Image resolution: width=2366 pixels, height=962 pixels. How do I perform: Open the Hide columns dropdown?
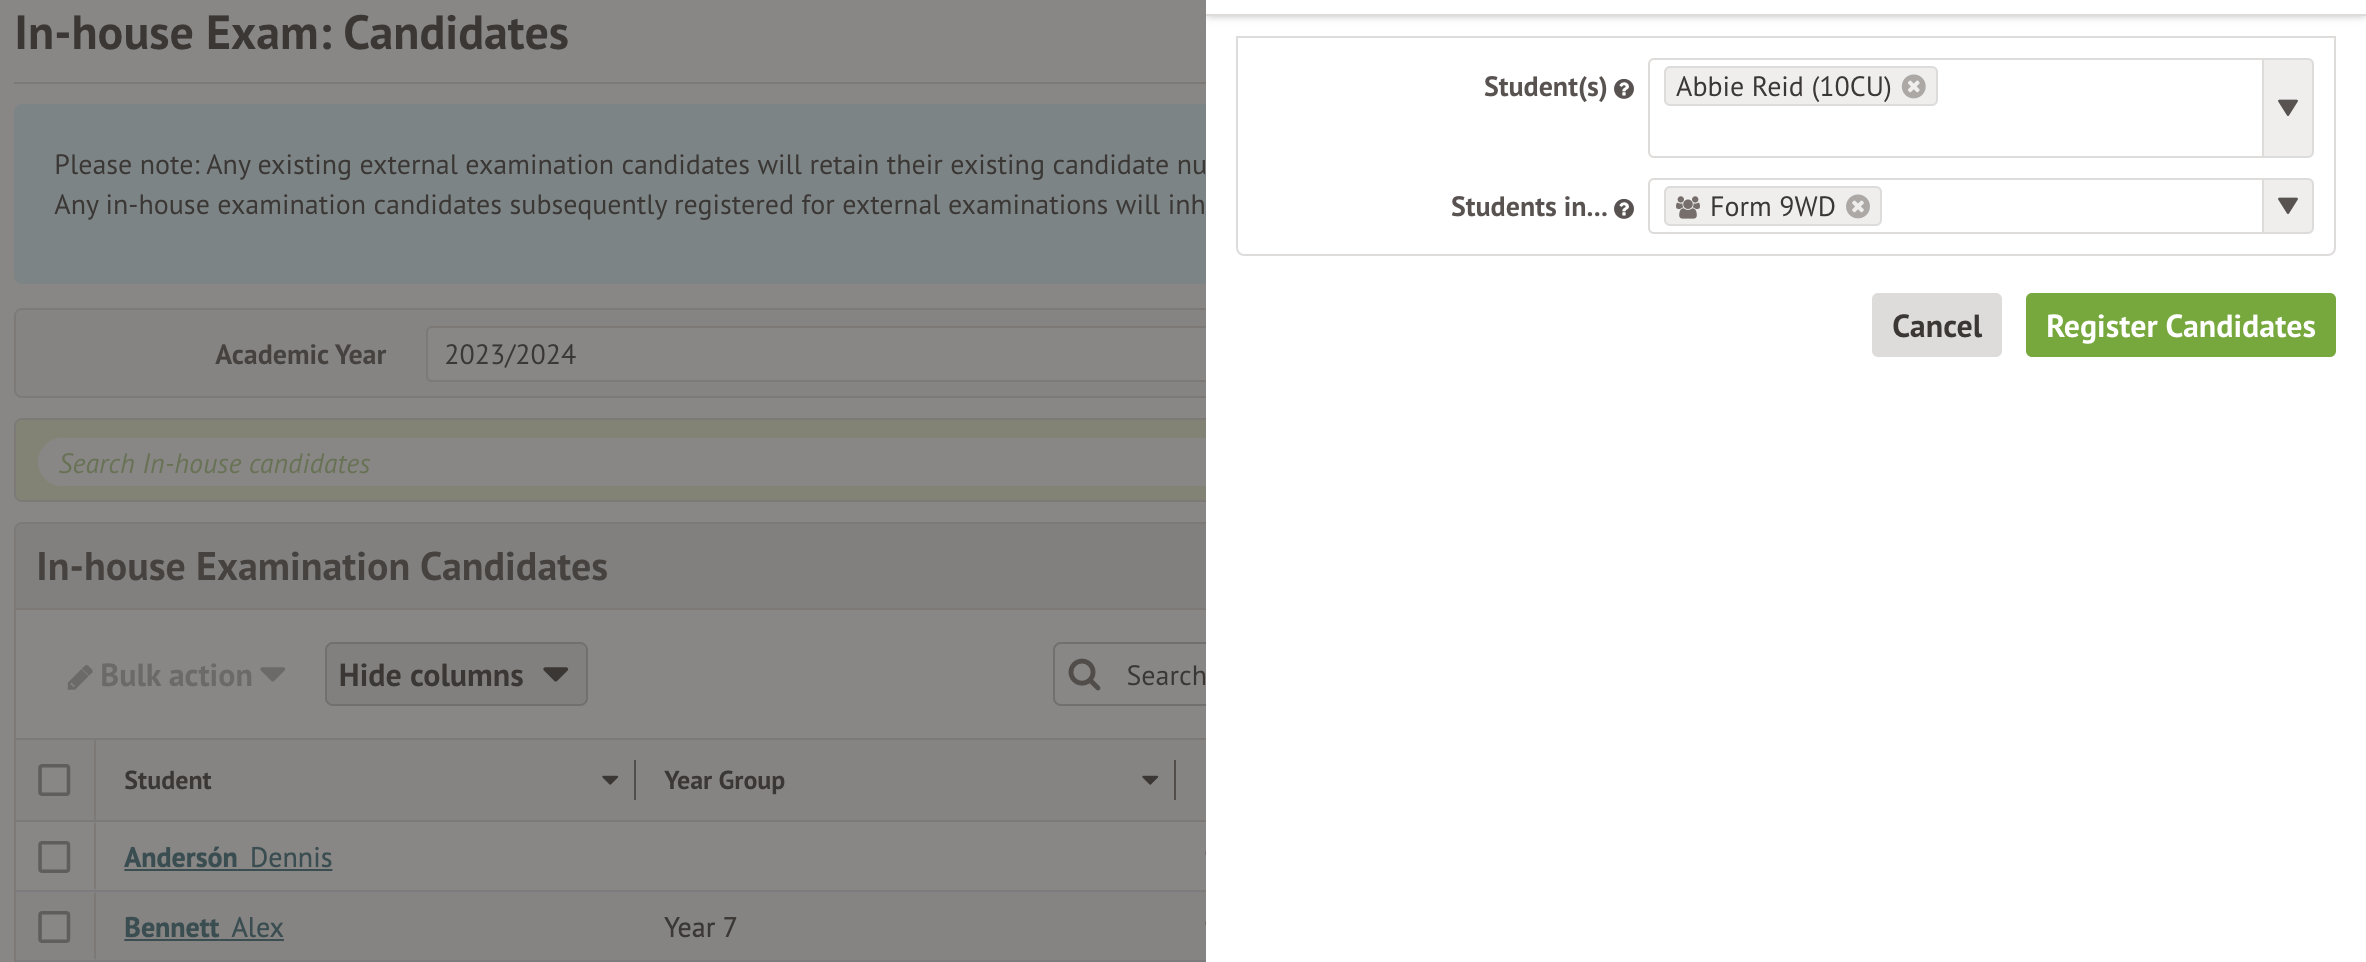455,675
